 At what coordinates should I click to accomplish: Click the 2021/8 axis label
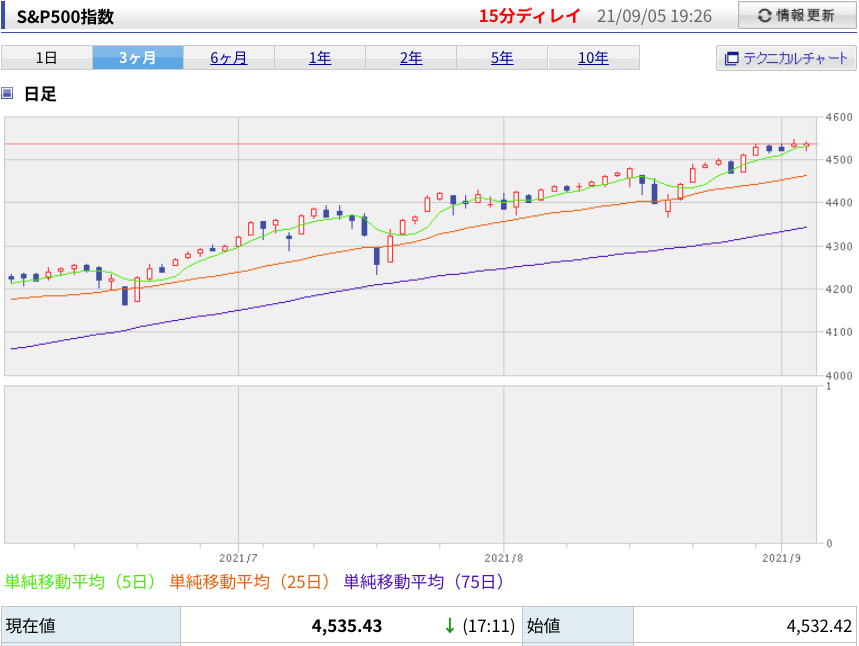point(503,558)
